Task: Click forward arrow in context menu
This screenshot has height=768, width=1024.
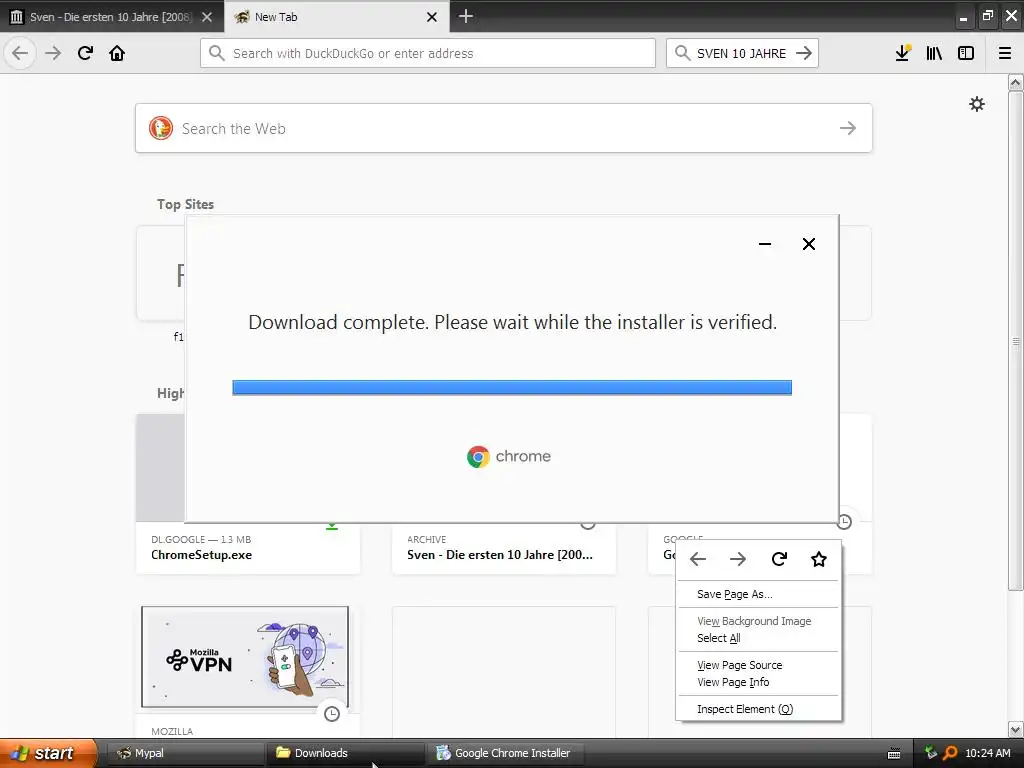Action: point(738,559)
